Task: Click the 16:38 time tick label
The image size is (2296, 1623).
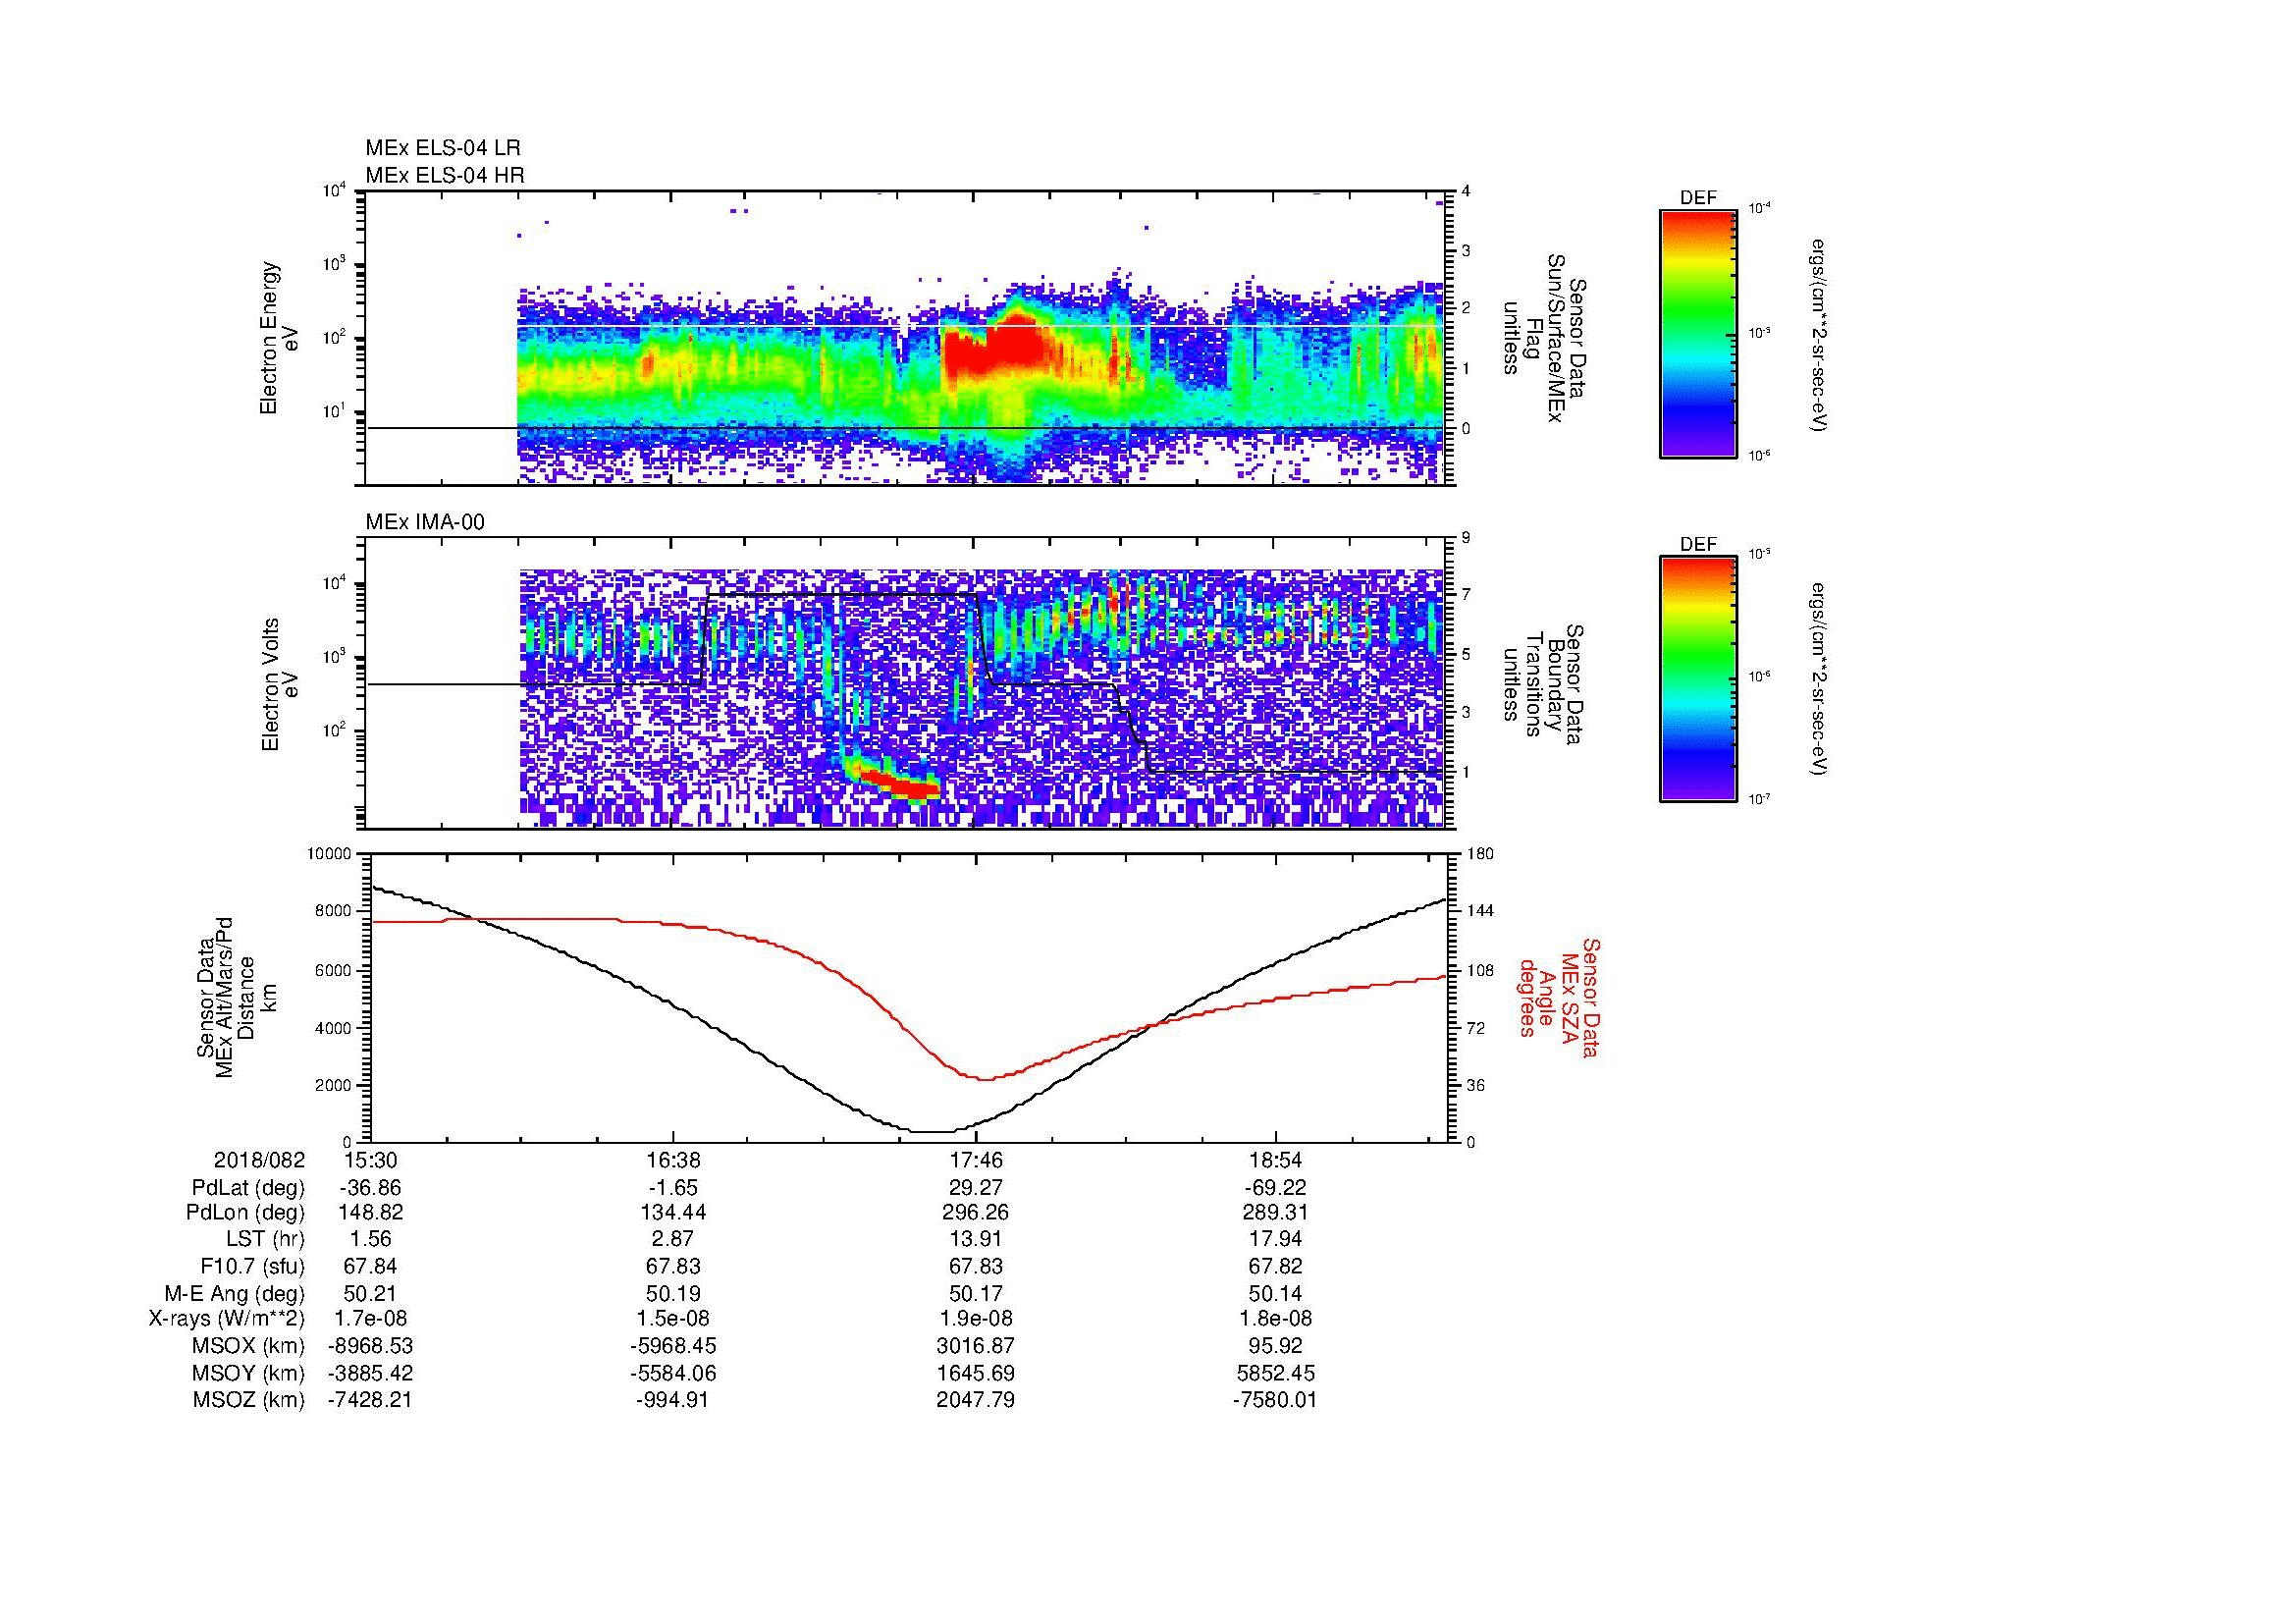Action: [673, 1160]
